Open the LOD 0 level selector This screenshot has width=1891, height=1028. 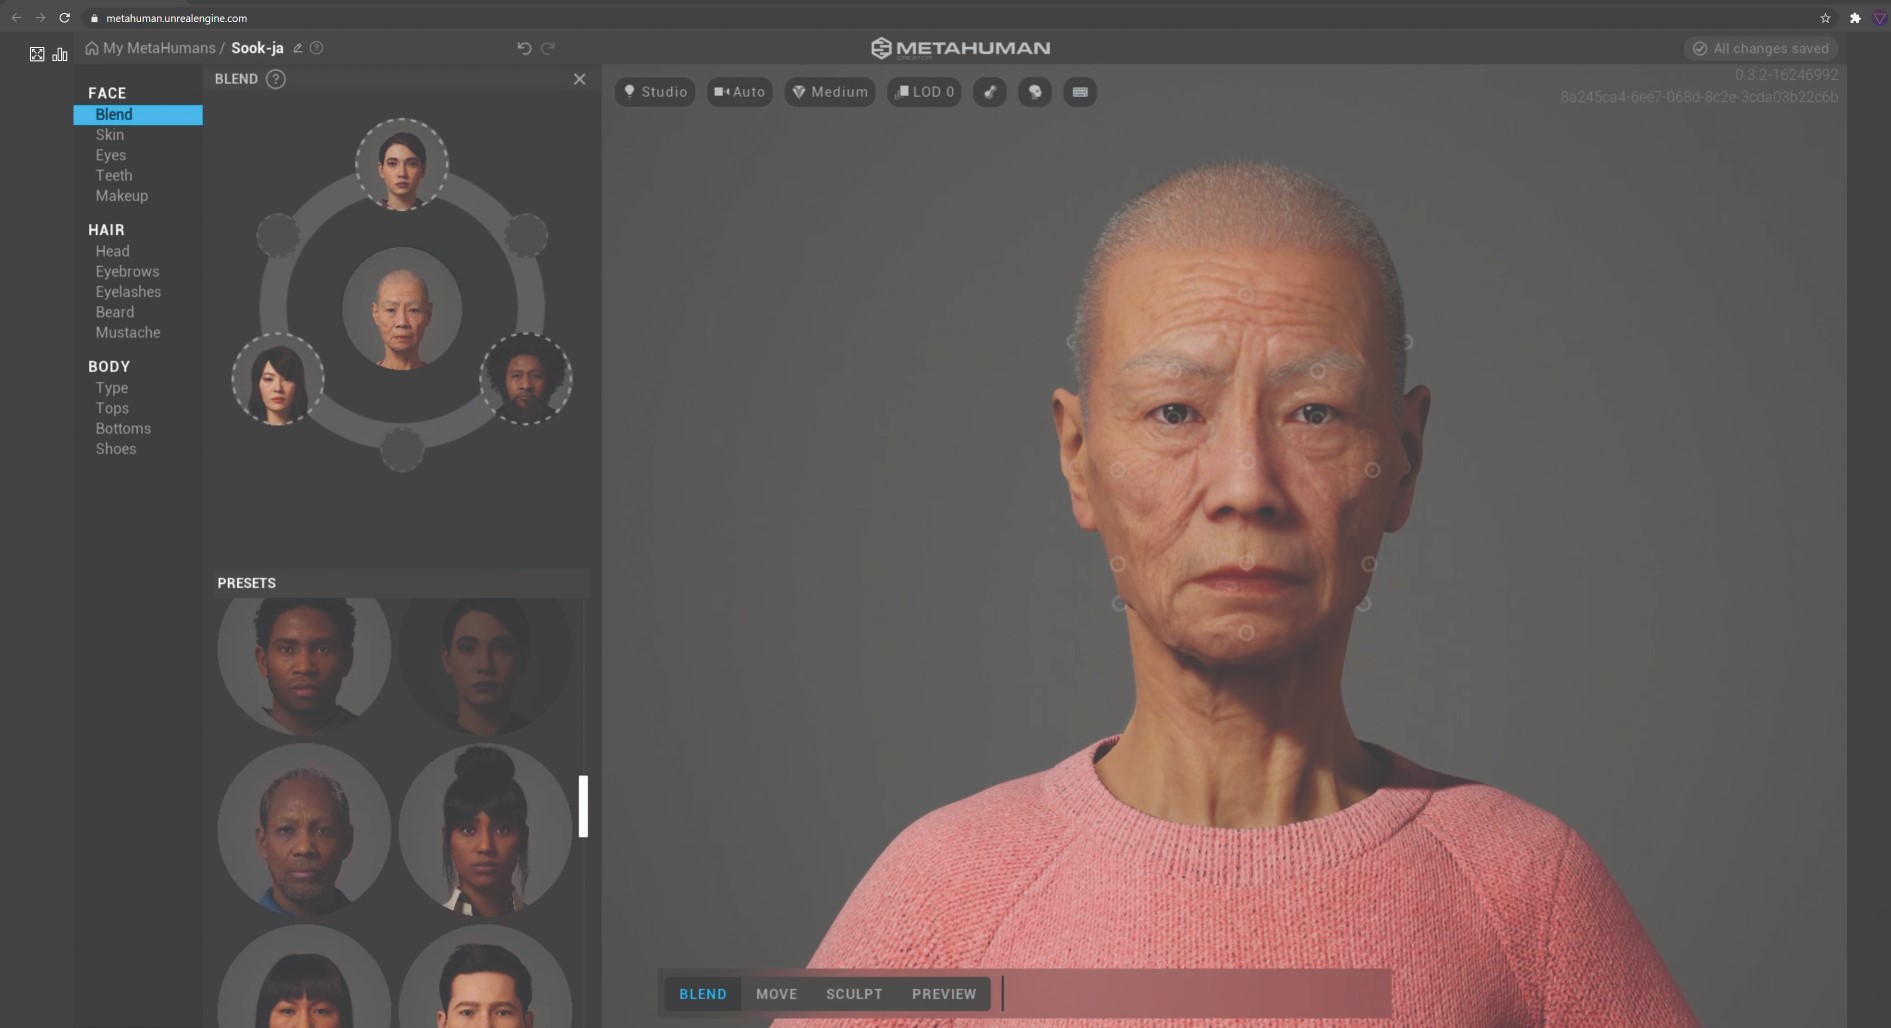924,92
